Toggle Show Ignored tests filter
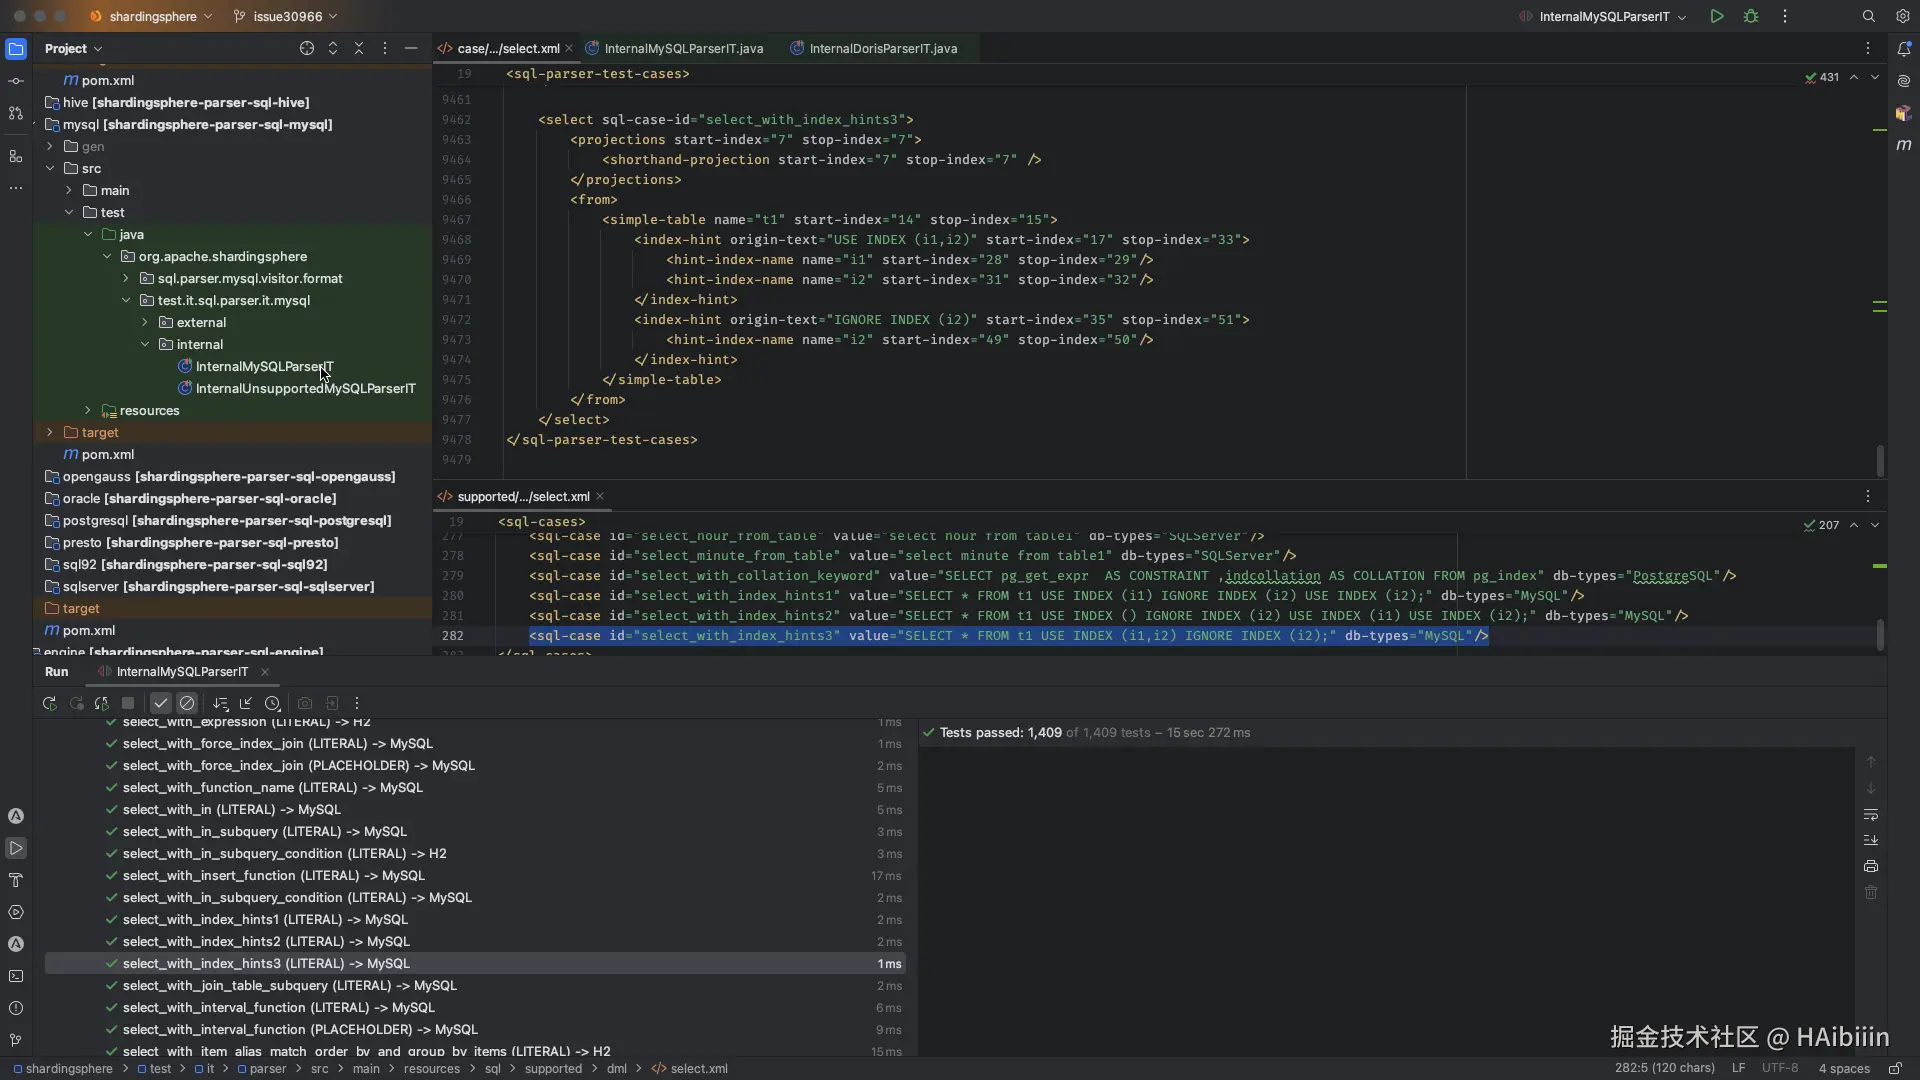The height and width of the screenshot is (1080, 1920). click(187, 703)
